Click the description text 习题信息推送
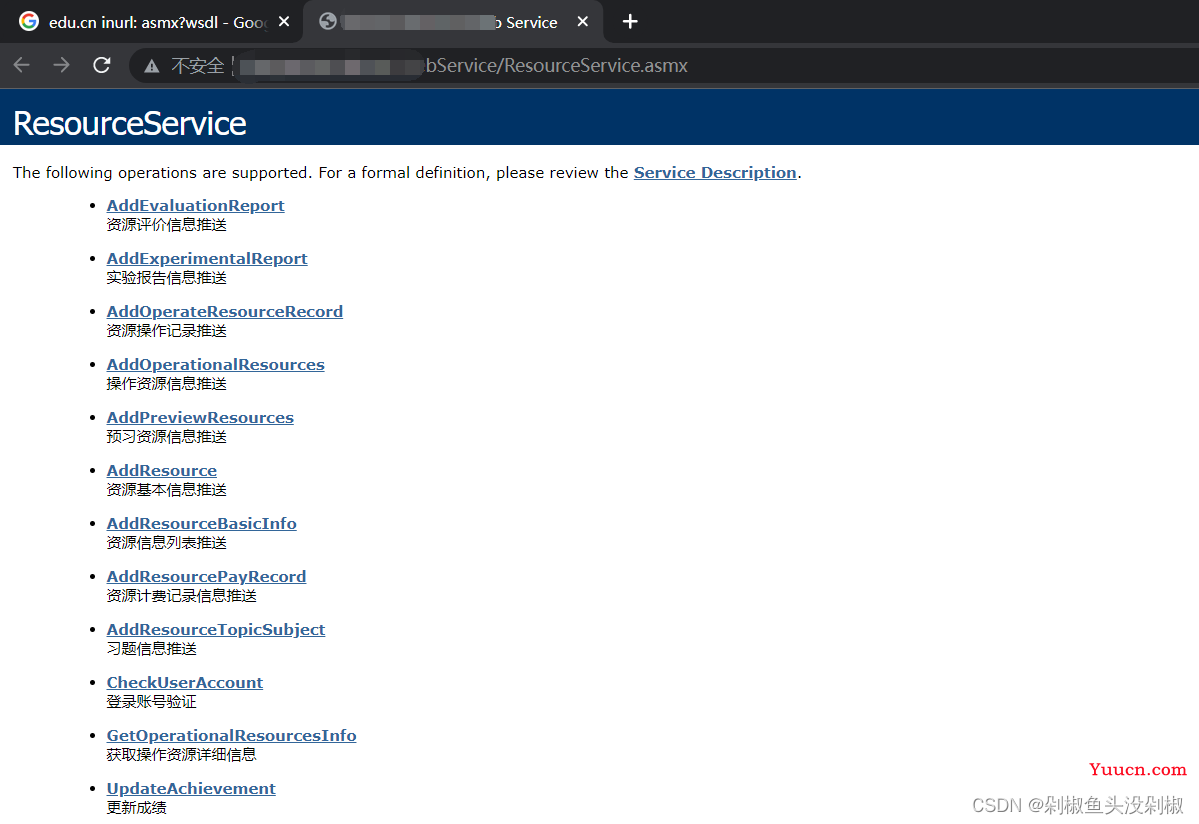The image size is (1199, 824). point(151,649)
